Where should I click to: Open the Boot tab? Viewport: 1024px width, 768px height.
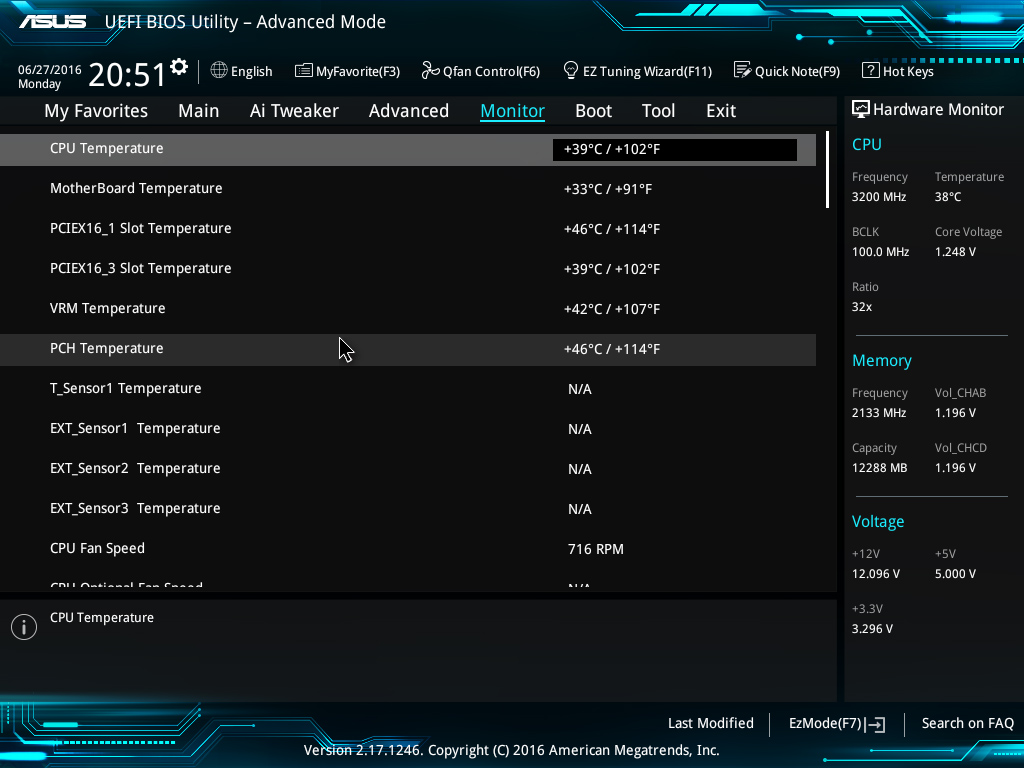coord(594,111)
